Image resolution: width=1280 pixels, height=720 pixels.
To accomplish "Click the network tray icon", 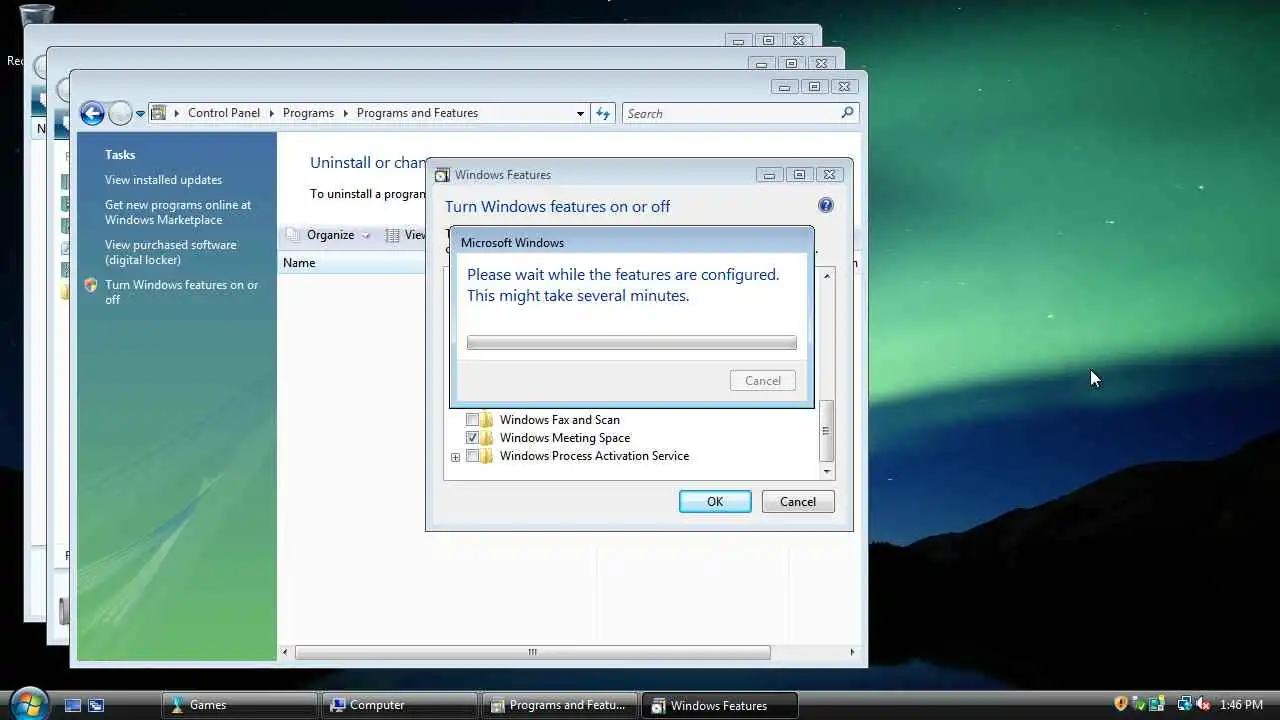I will (1184, 704).
